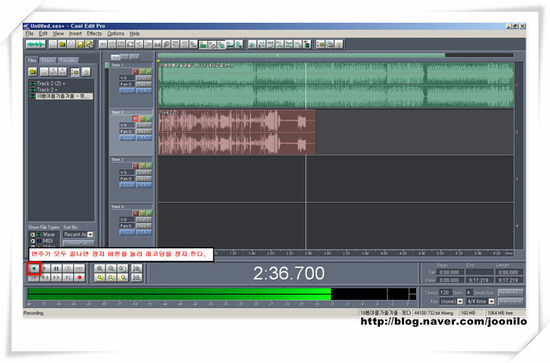Screen dimensions: 550x363
Task: Switch to the Effects panel tab
Action: coord(48,60)
